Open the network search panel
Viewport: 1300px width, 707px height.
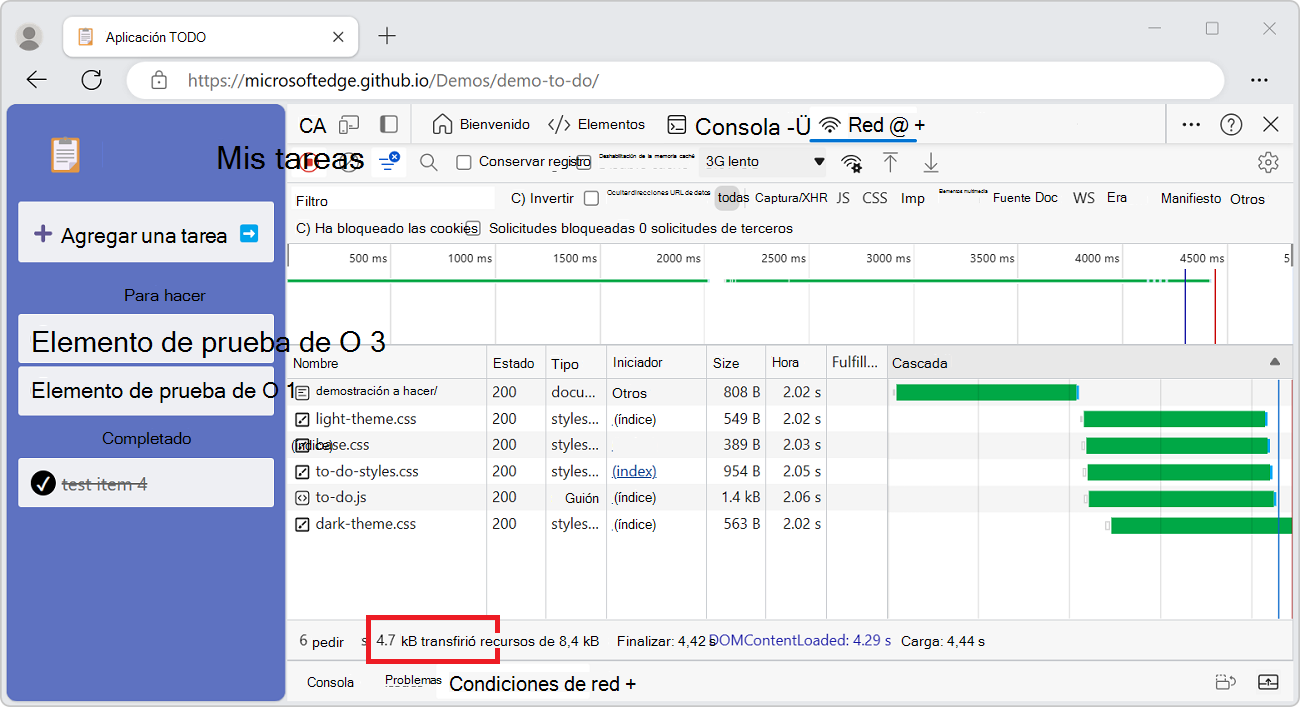point(428,161)
